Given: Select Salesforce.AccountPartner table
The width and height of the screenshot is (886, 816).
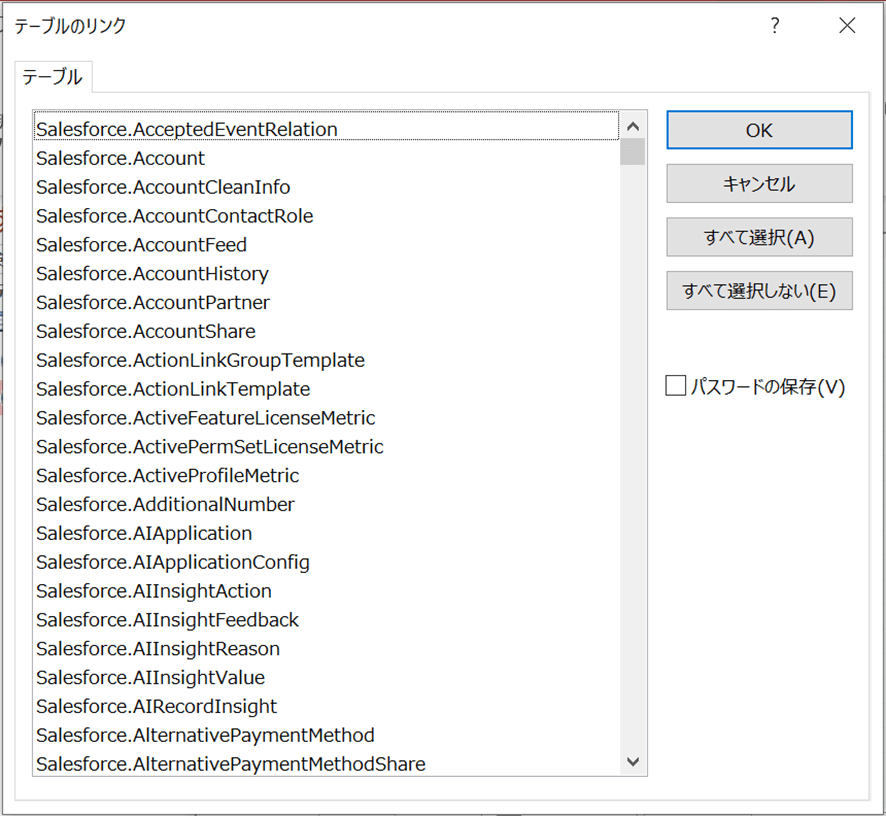Looking at the screenshot, I should (x=327, y=302).
